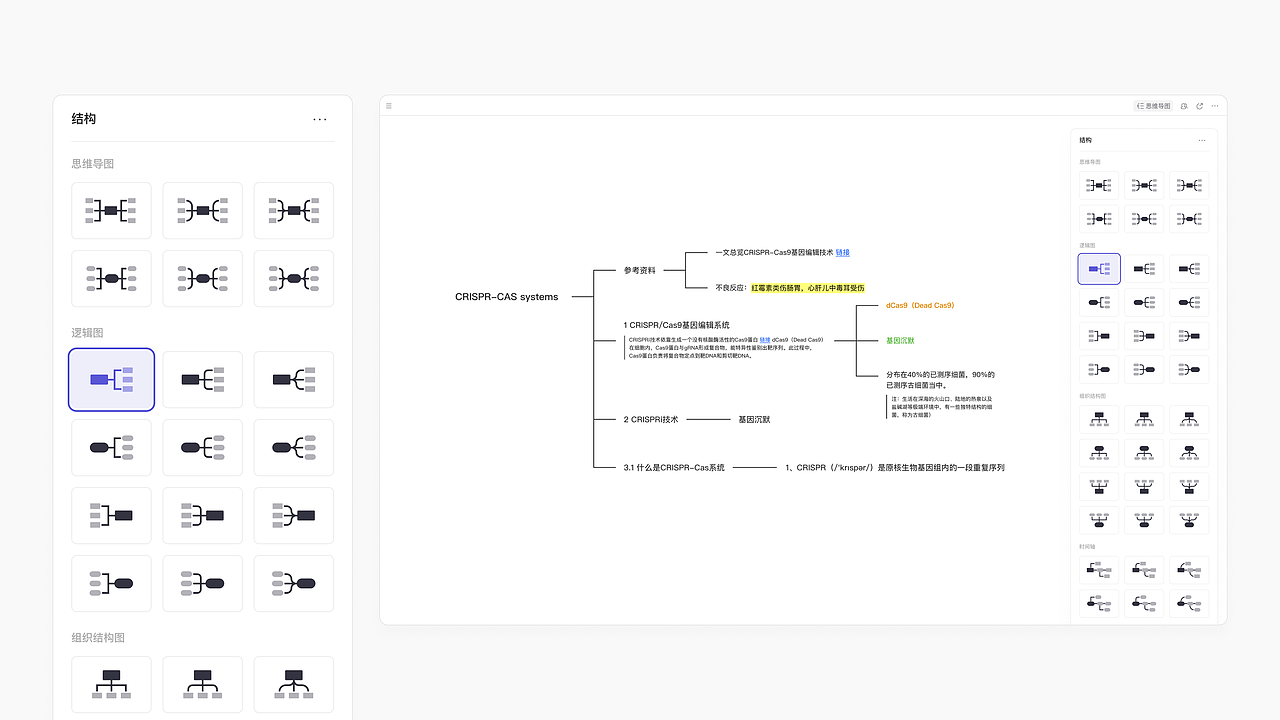Select node "1 CRISPR/Cas9基因编辑系统"
The image size is (1280, 720).
coord(677,325)
